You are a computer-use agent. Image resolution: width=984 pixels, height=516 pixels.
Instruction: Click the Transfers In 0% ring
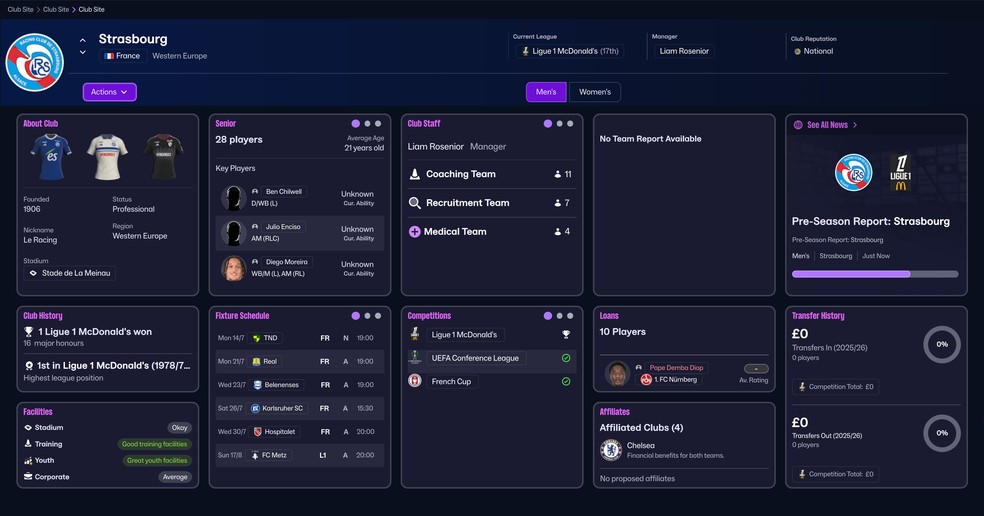click(x=941, y=344)
